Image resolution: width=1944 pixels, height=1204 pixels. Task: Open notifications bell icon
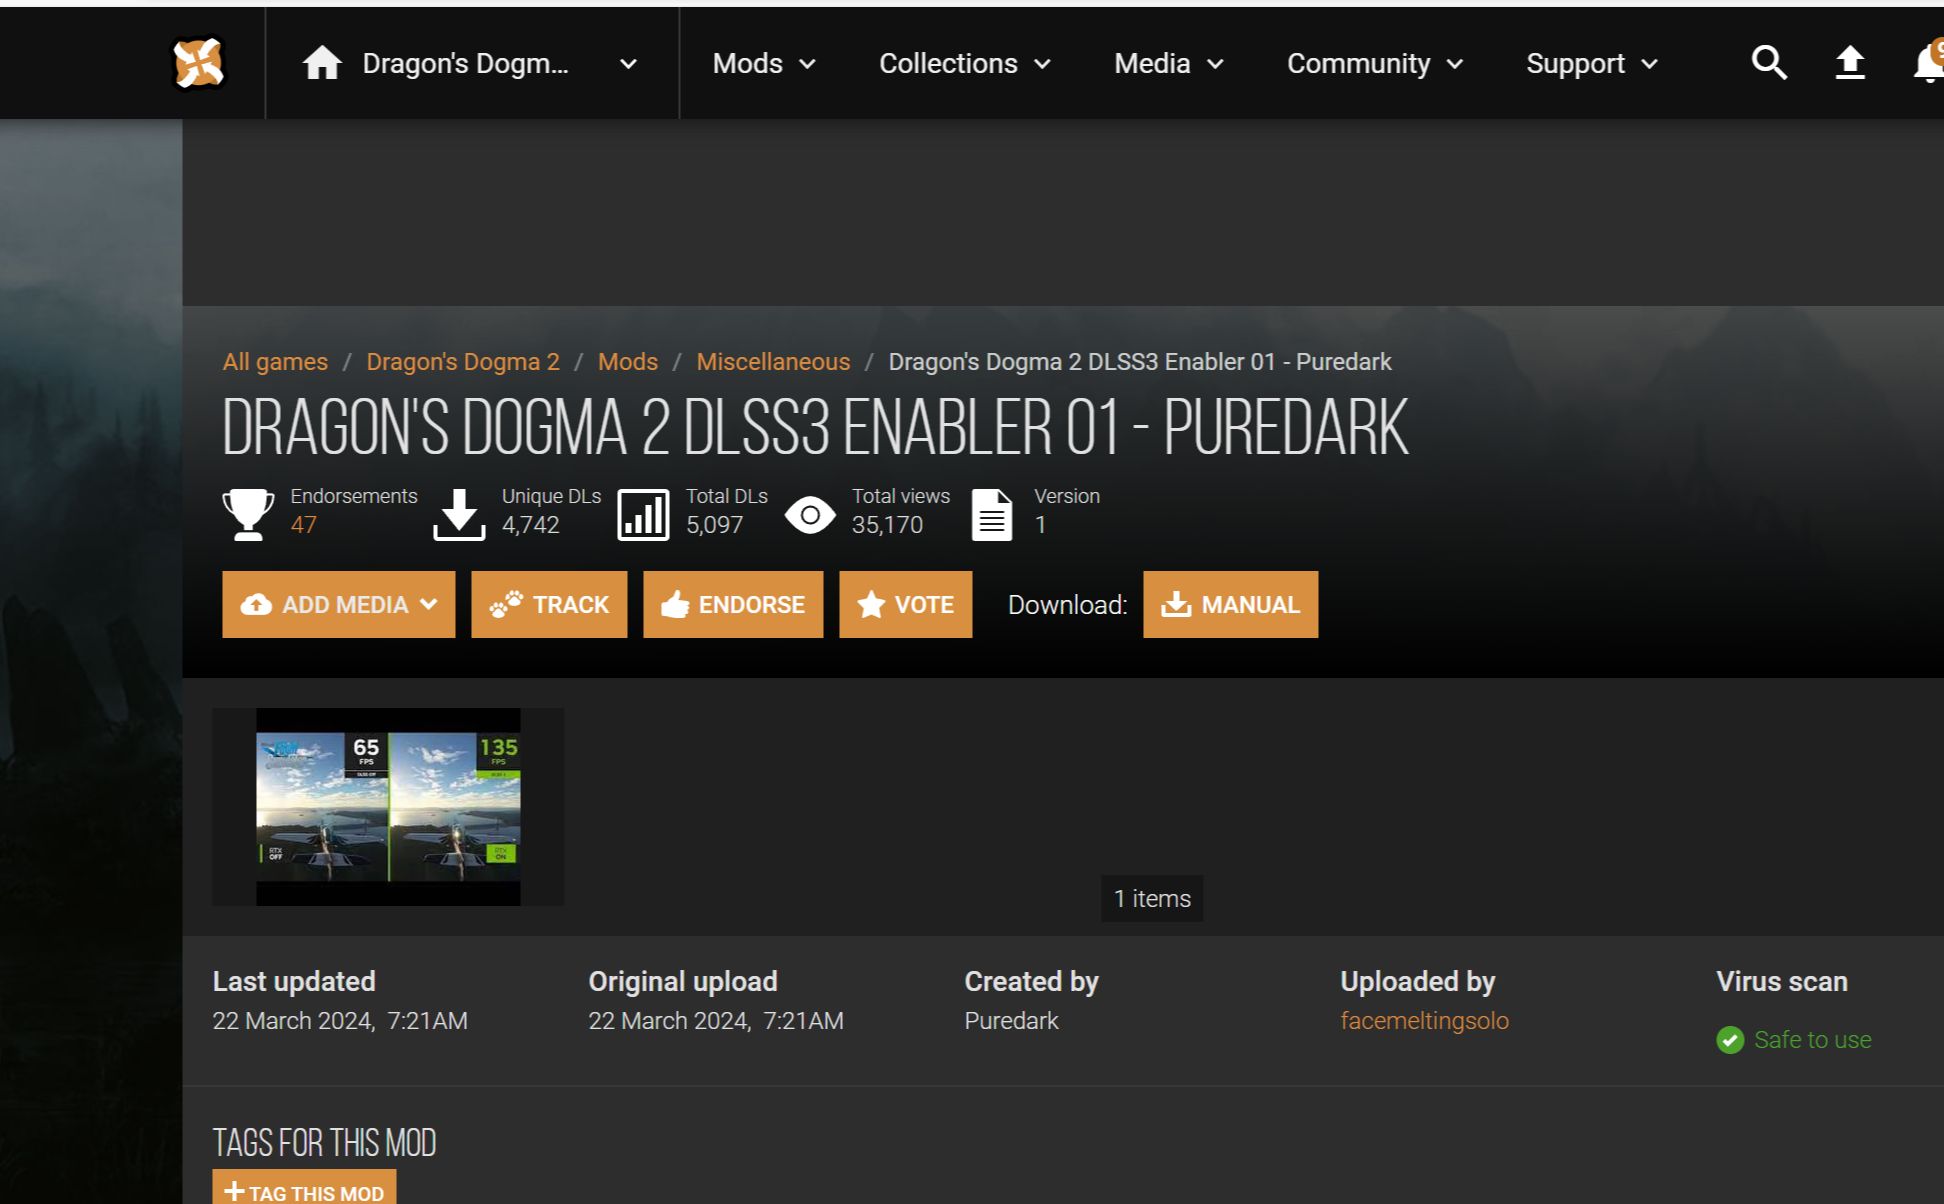tap(1928, 65)
